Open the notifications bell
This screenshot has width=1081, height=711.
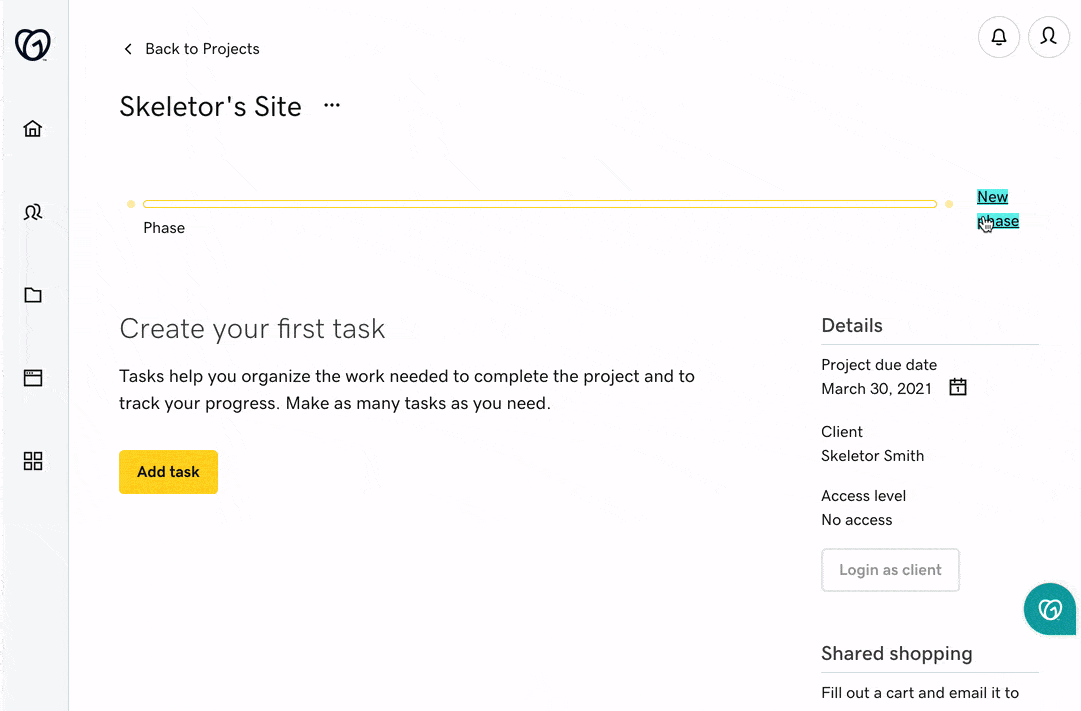click(x=998, y=37)
